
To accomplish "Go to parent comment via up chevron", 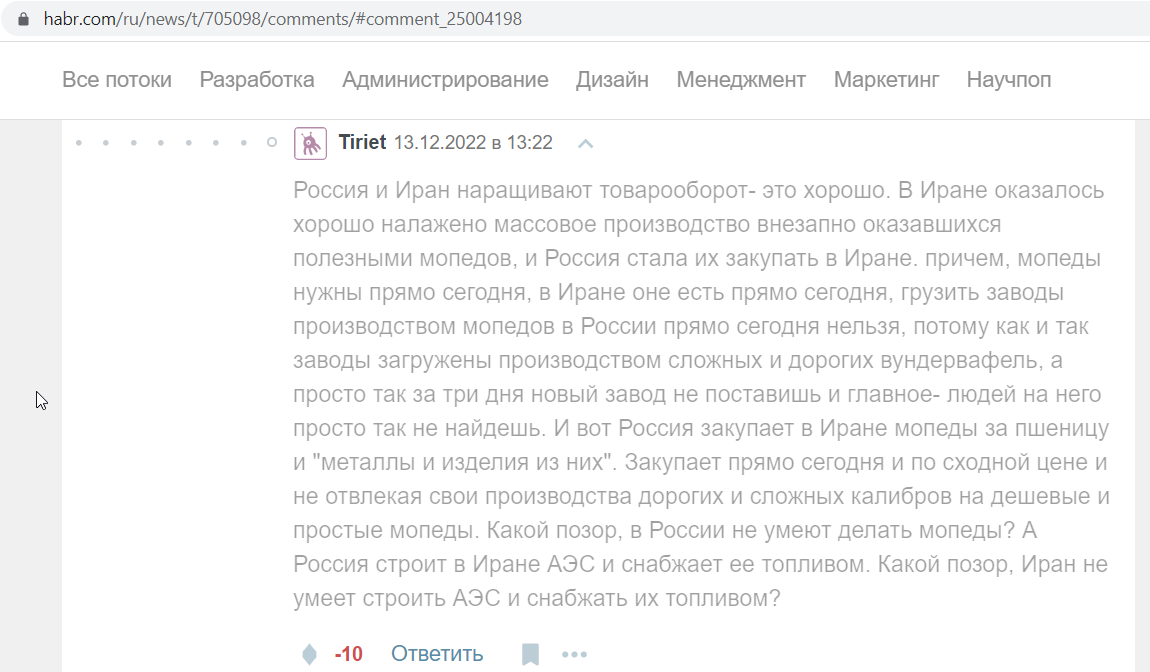I will pos(585,143).
